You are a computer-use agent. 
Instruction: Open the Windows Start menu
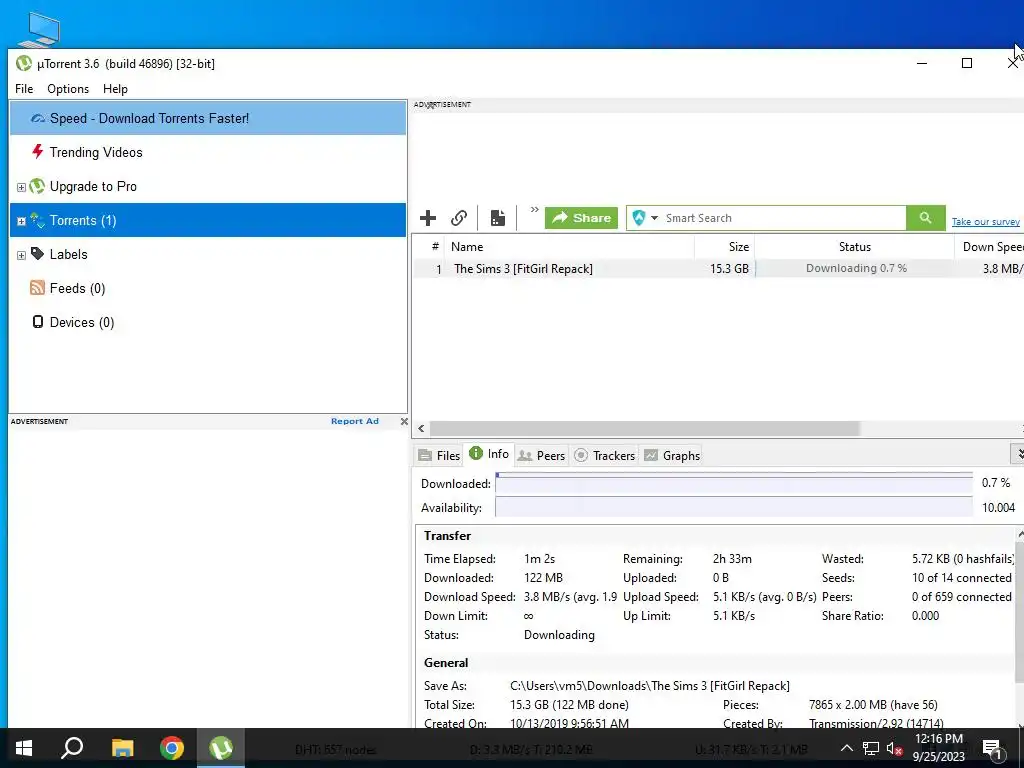(x=24, y=748)
